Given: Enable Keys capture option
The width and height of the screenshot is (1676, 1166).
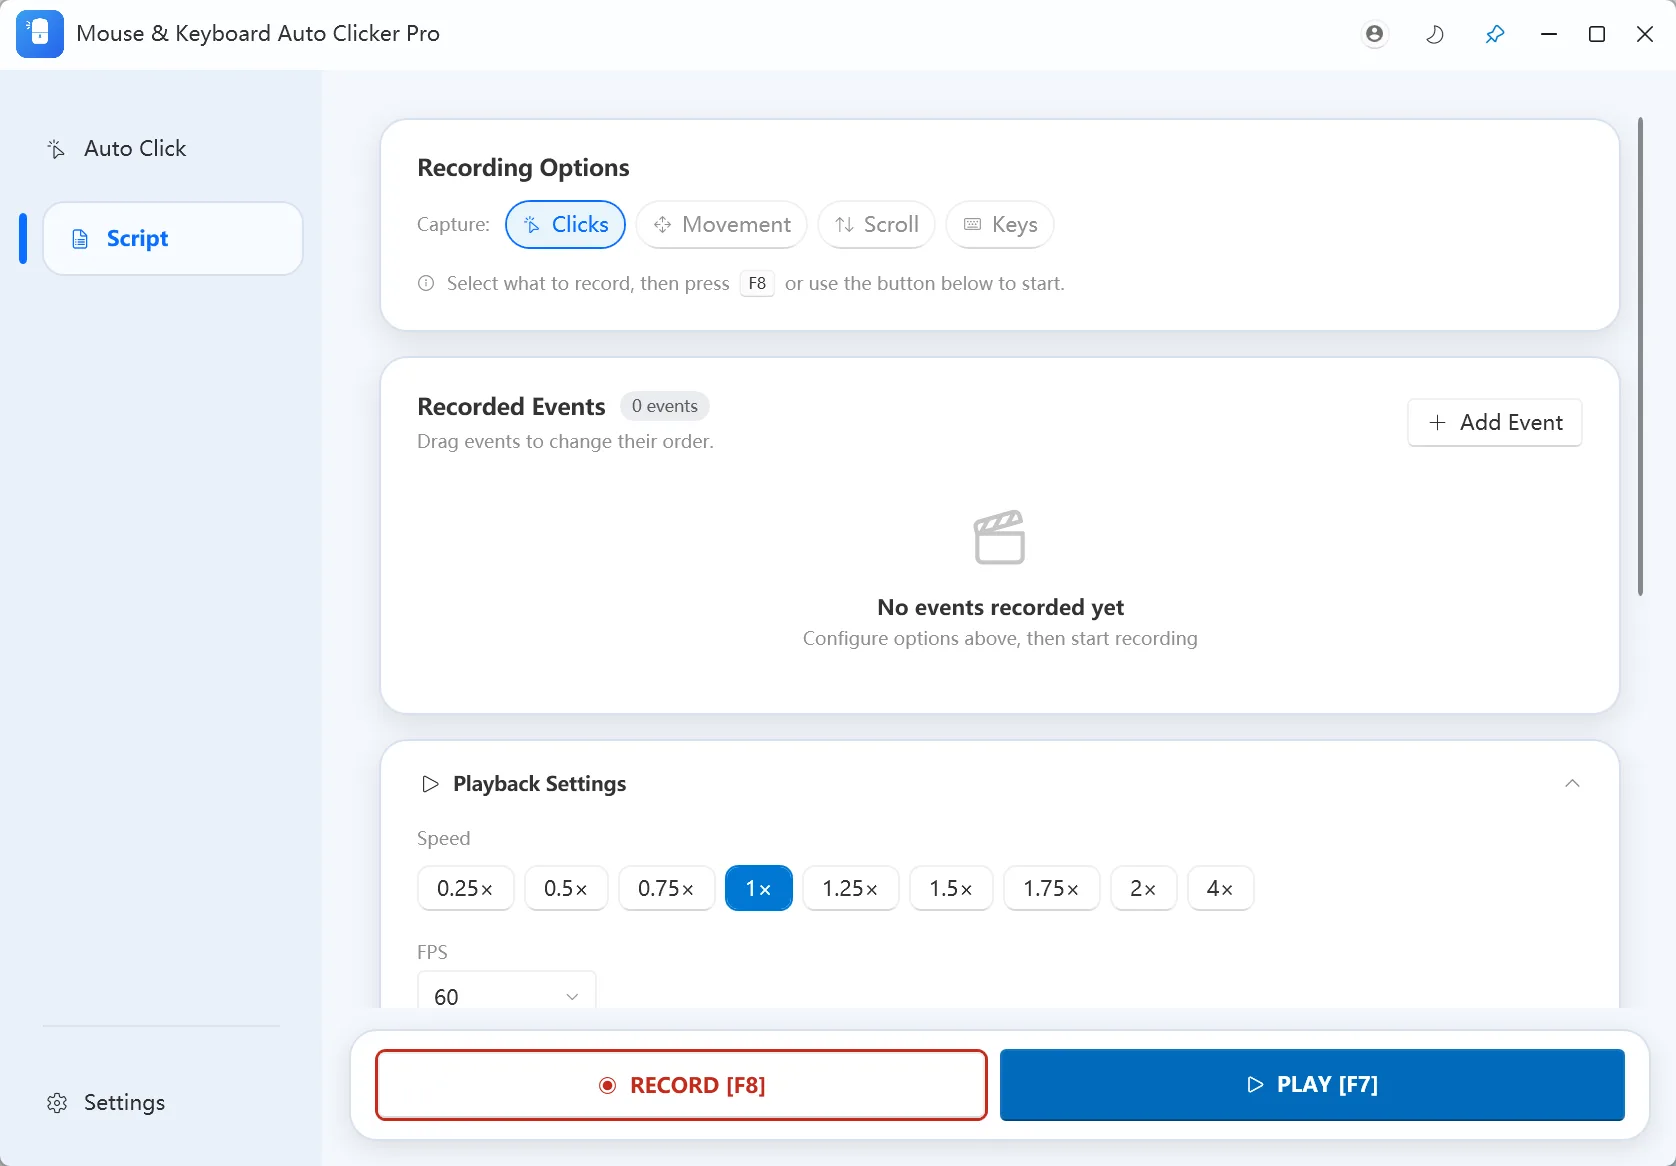Looking at the screenshot, I should (x=1000, y=224).
